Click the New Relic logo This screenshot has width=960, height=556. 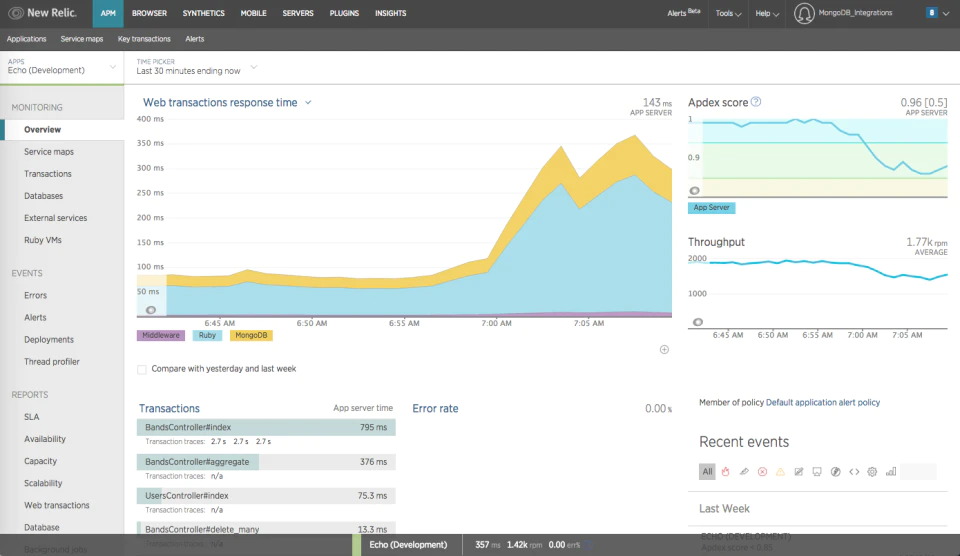click(x=42, y=13)
